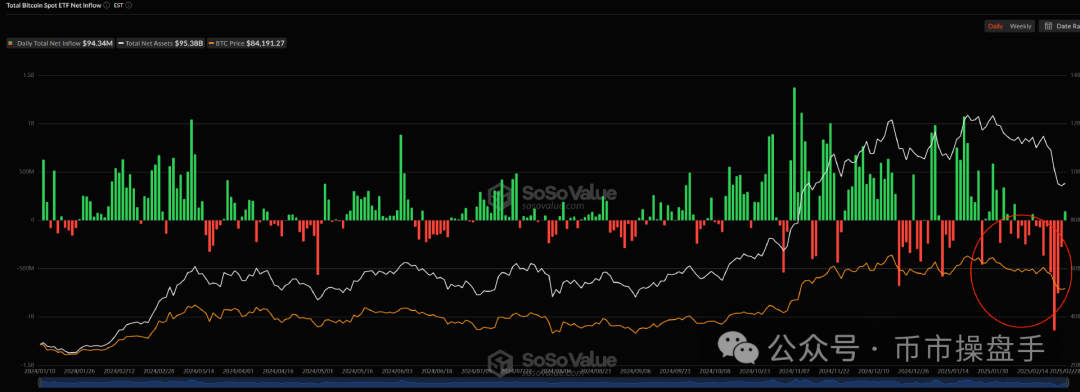This screenshot has height=392, width=1080.
Task: Click the orange BTC Price legend marker
Action: pyautogui.click(x=211, y=43)
